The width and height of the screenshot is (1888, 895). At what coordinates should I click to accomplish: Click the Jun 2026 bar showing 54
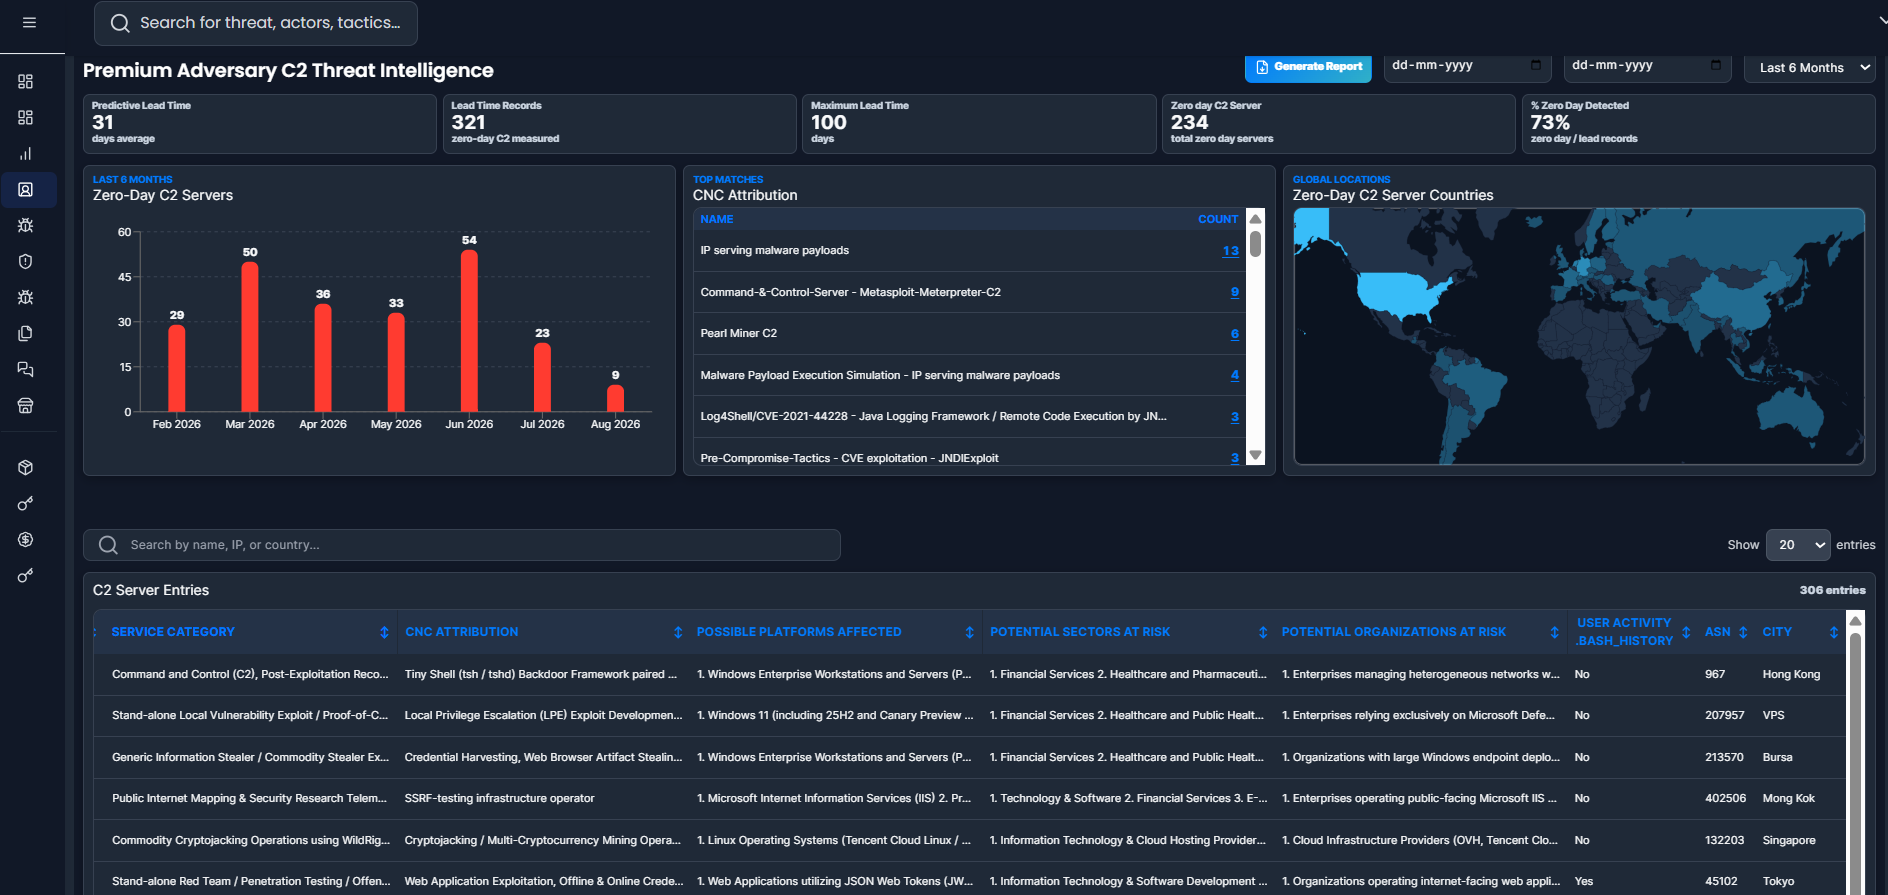tap(469, 331)
